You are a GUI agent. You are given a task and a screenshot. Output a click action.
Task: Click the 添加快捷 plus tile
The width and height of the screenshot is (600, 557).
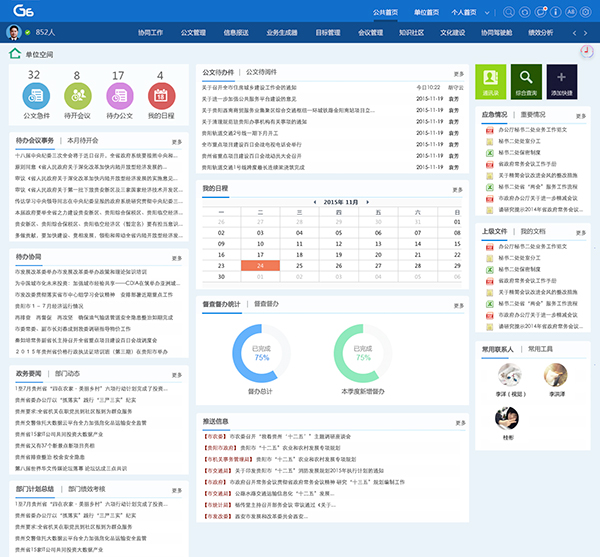tap(562, 82)
